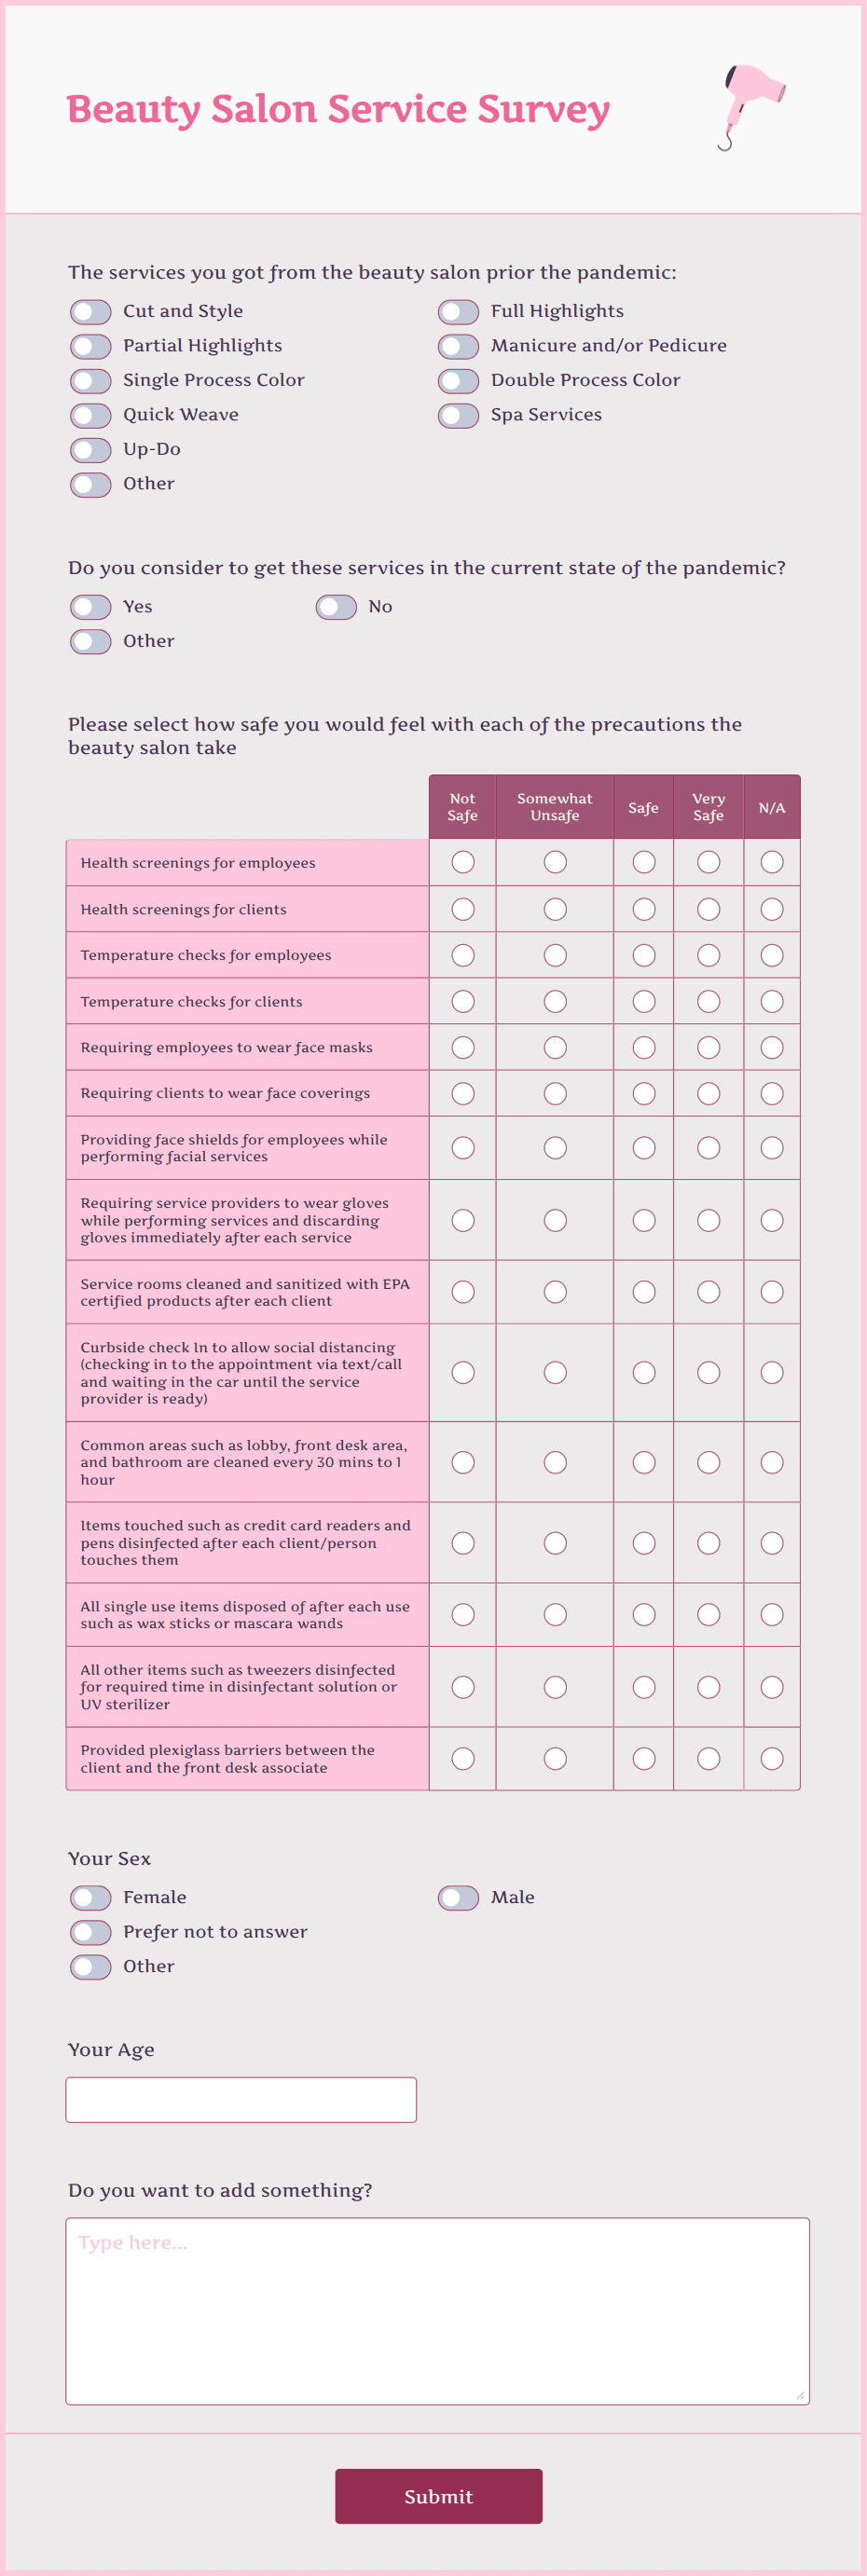Select Yes for getting services during pandemic

(x=90, y=606)
